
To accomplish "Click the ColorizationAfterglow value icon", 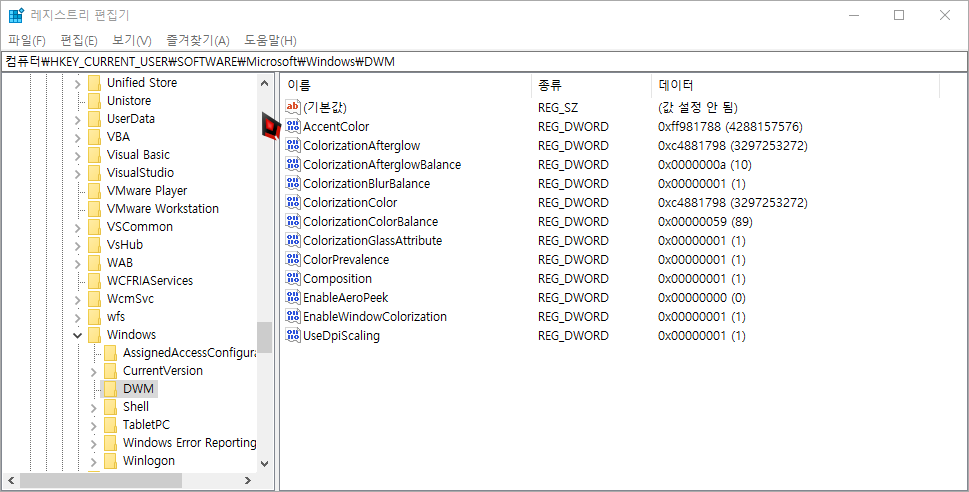I will (293, 145).
